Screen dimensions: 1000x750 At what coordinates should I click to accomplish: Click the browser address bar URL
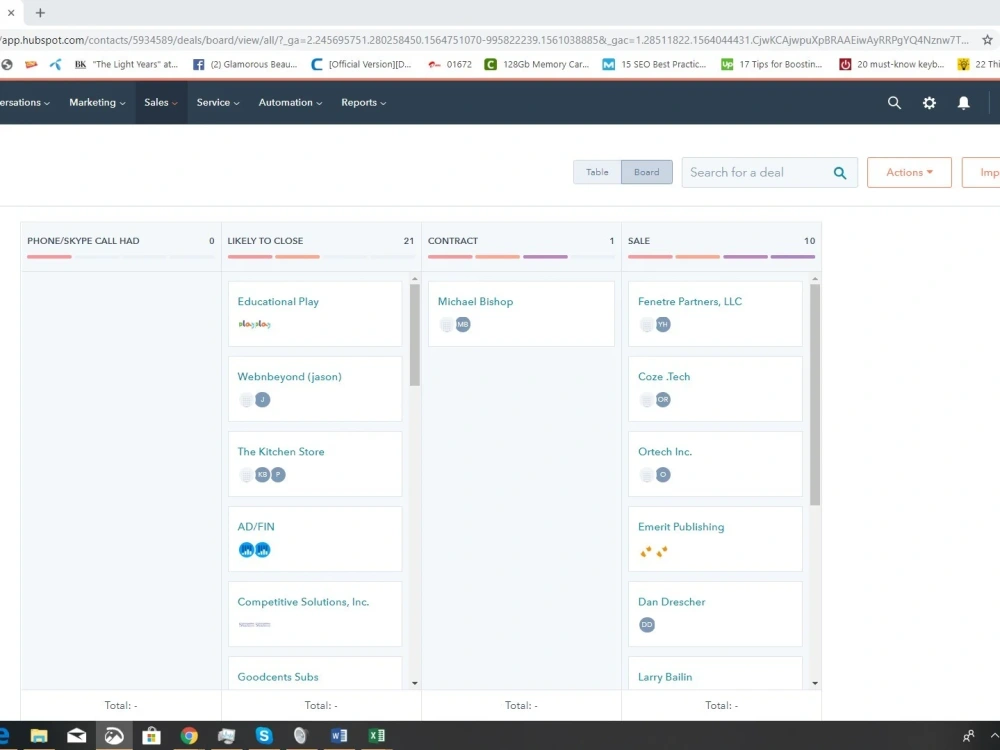coord(485,40)
